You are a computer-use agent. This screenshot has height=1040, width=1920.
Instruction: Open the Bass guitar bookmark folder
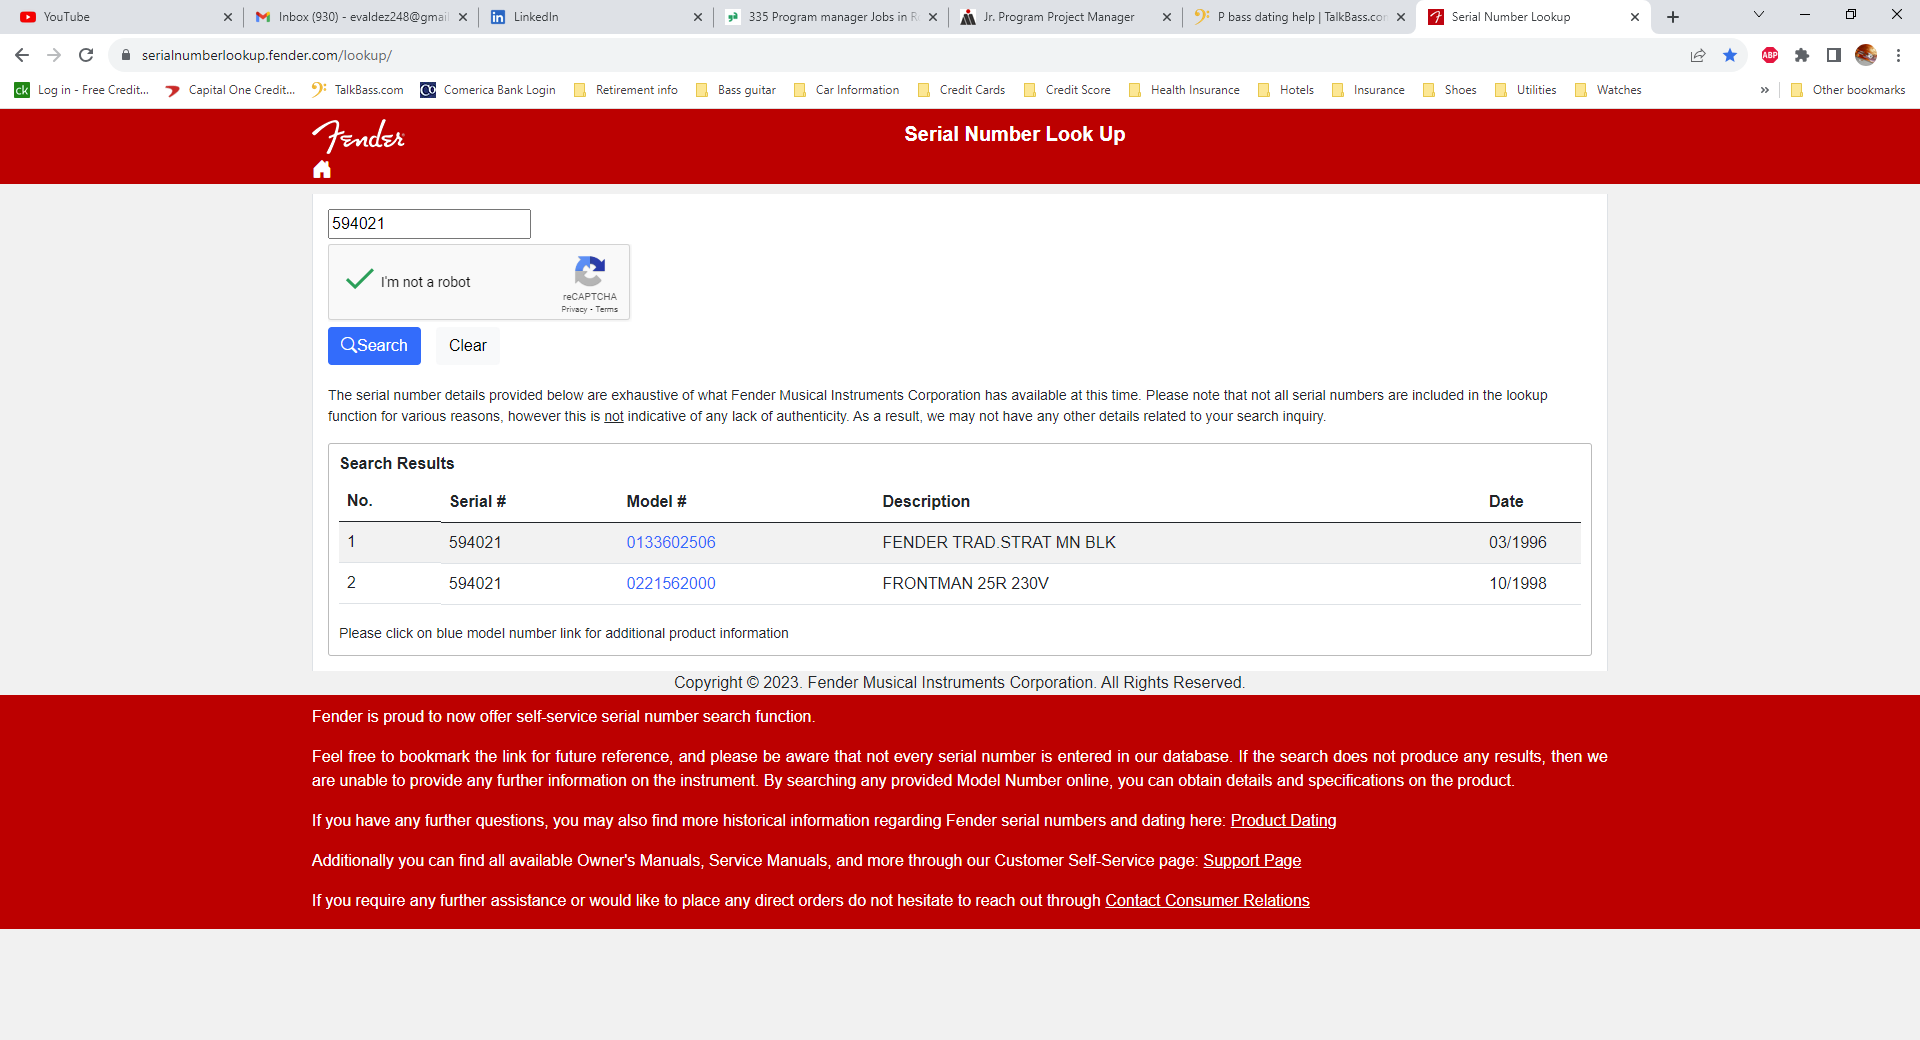click(736, 90)
